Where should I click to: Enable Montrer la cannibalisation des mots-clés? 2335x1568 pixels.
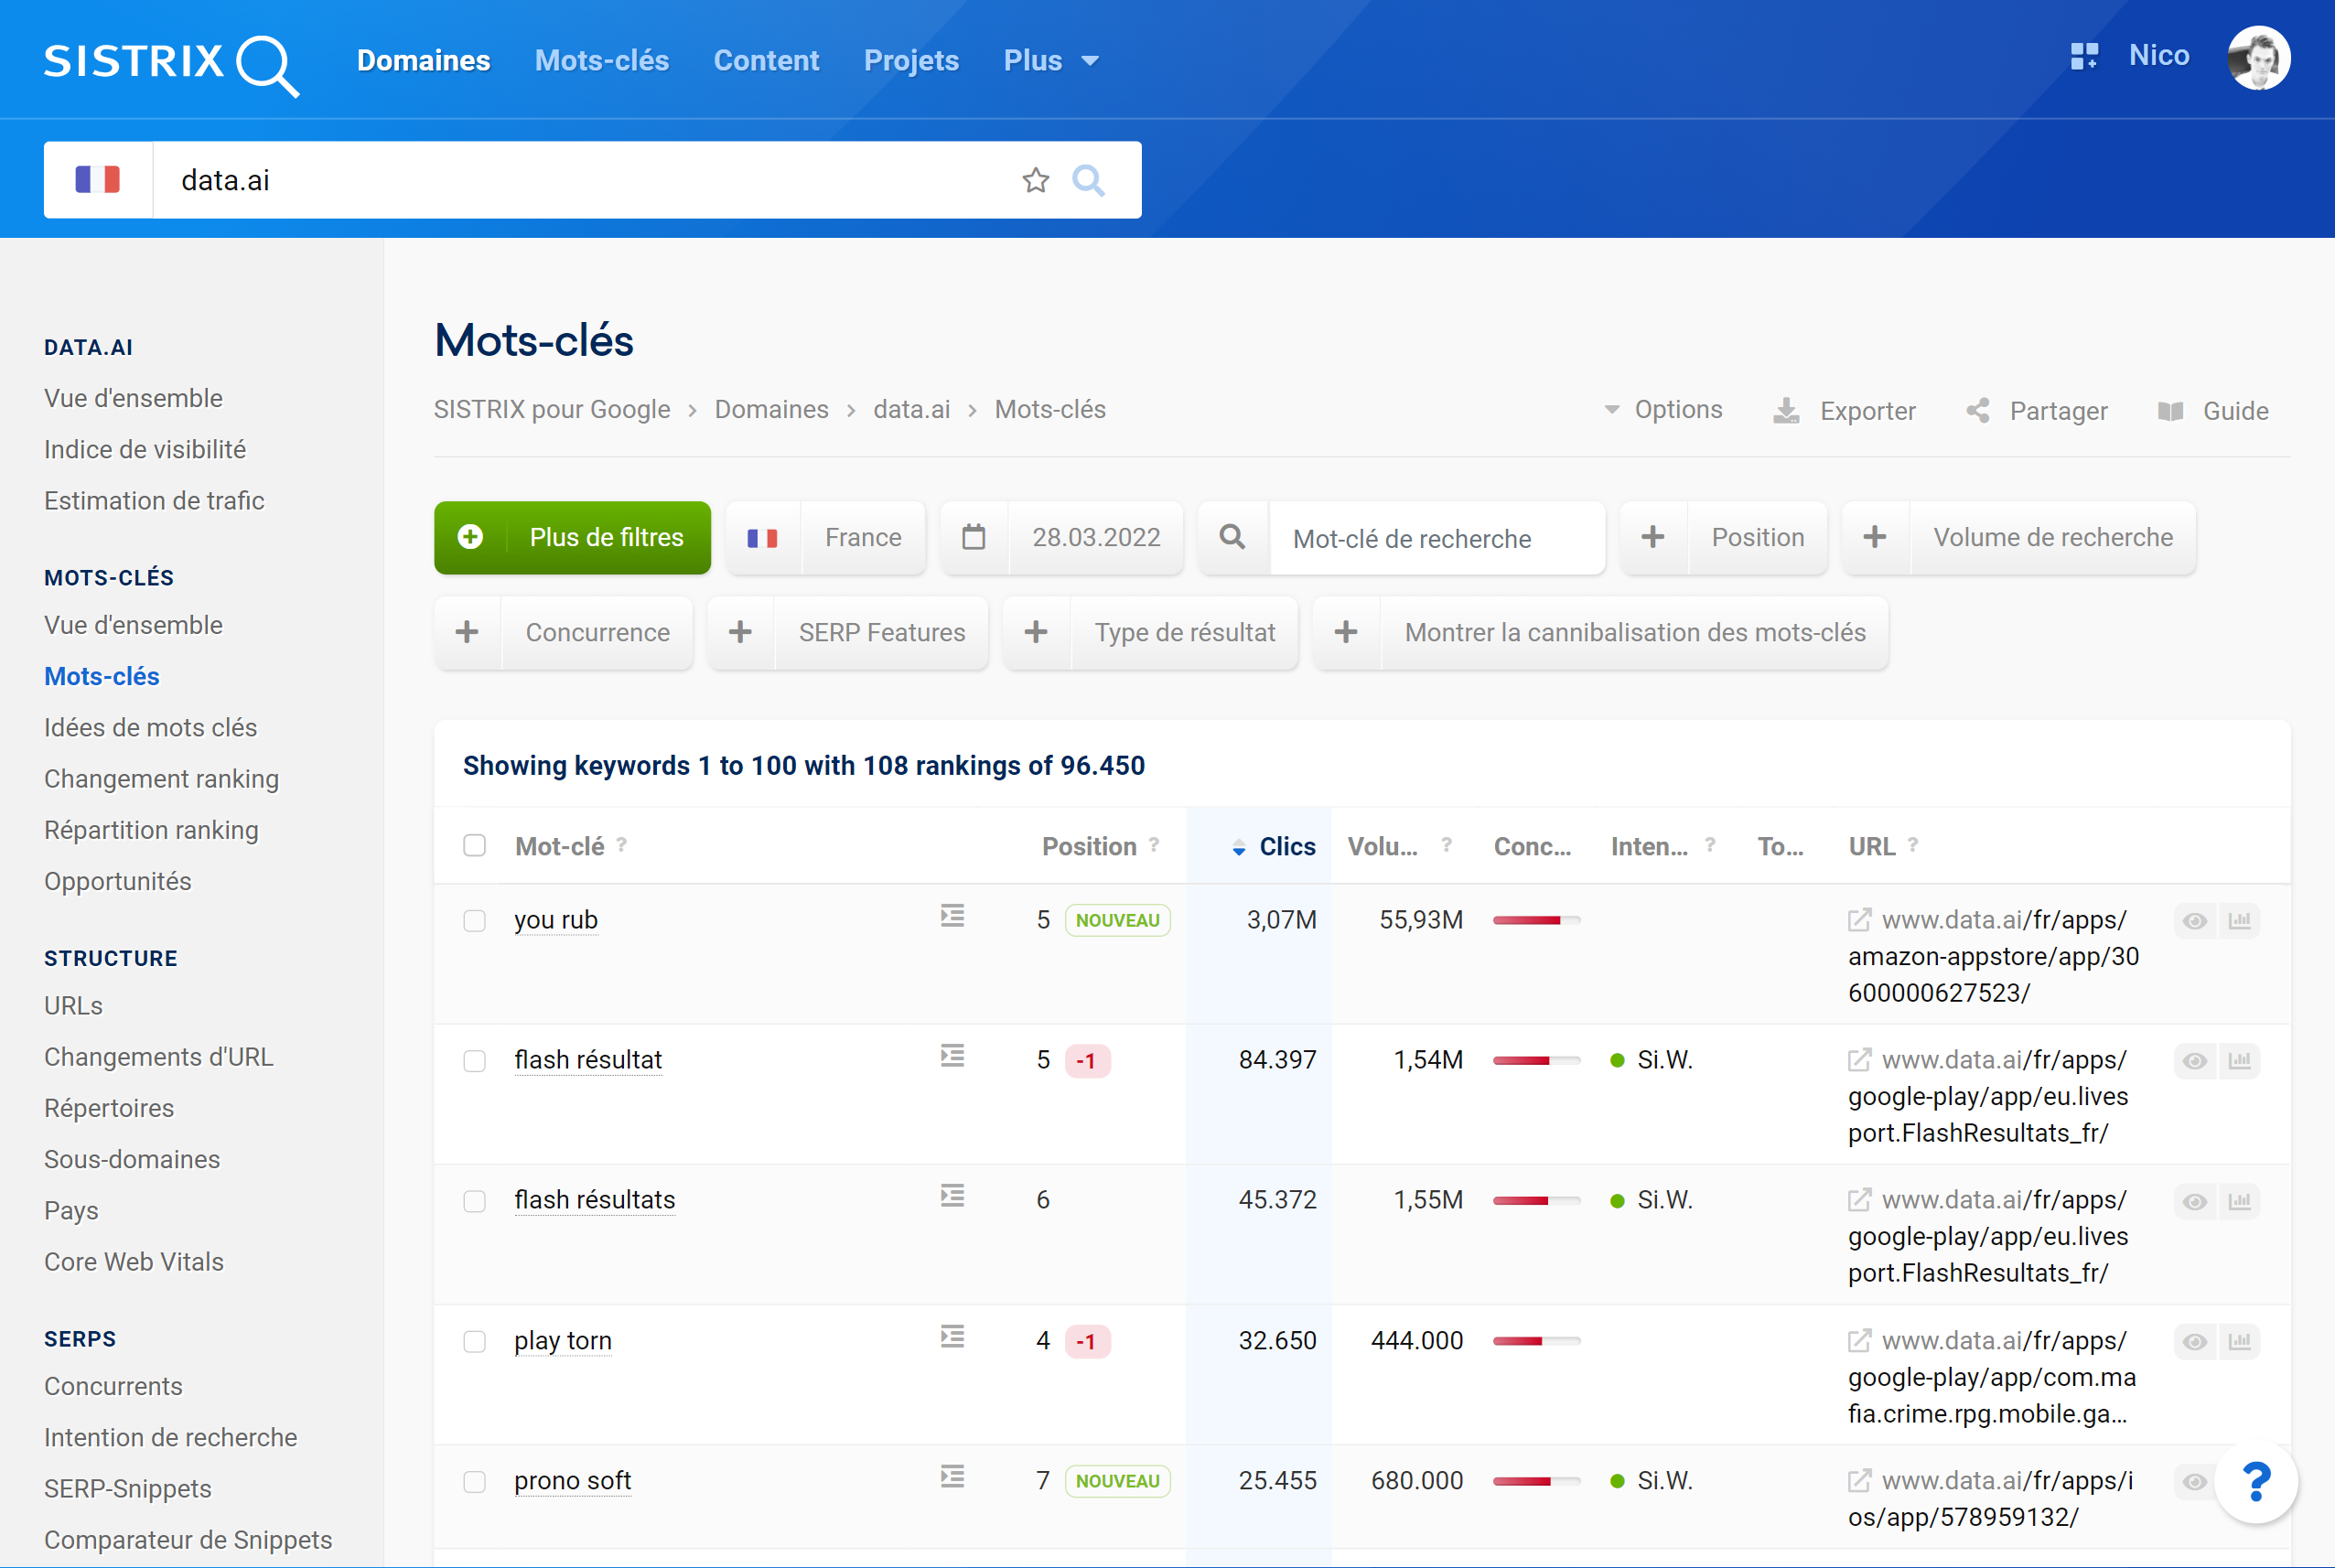[x=1601, y=633]
